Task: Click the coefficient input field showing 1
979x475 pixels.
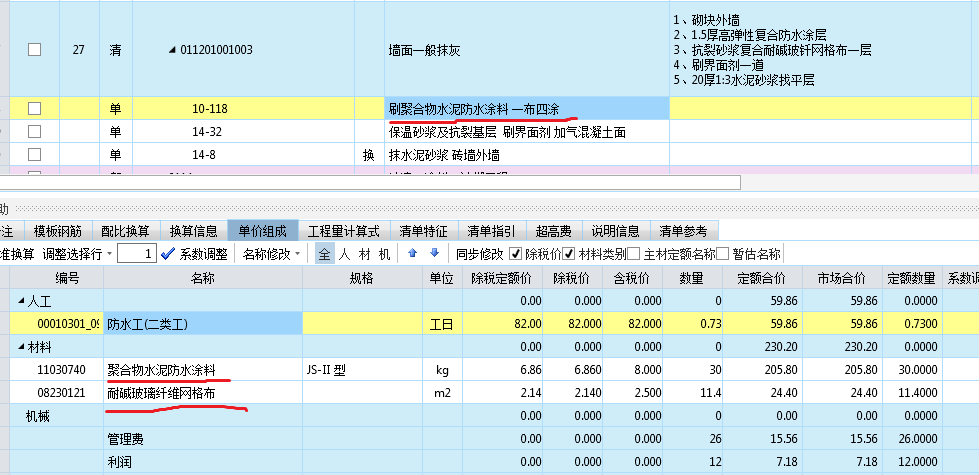Action: pyautogui.click(x=137, y=254)
